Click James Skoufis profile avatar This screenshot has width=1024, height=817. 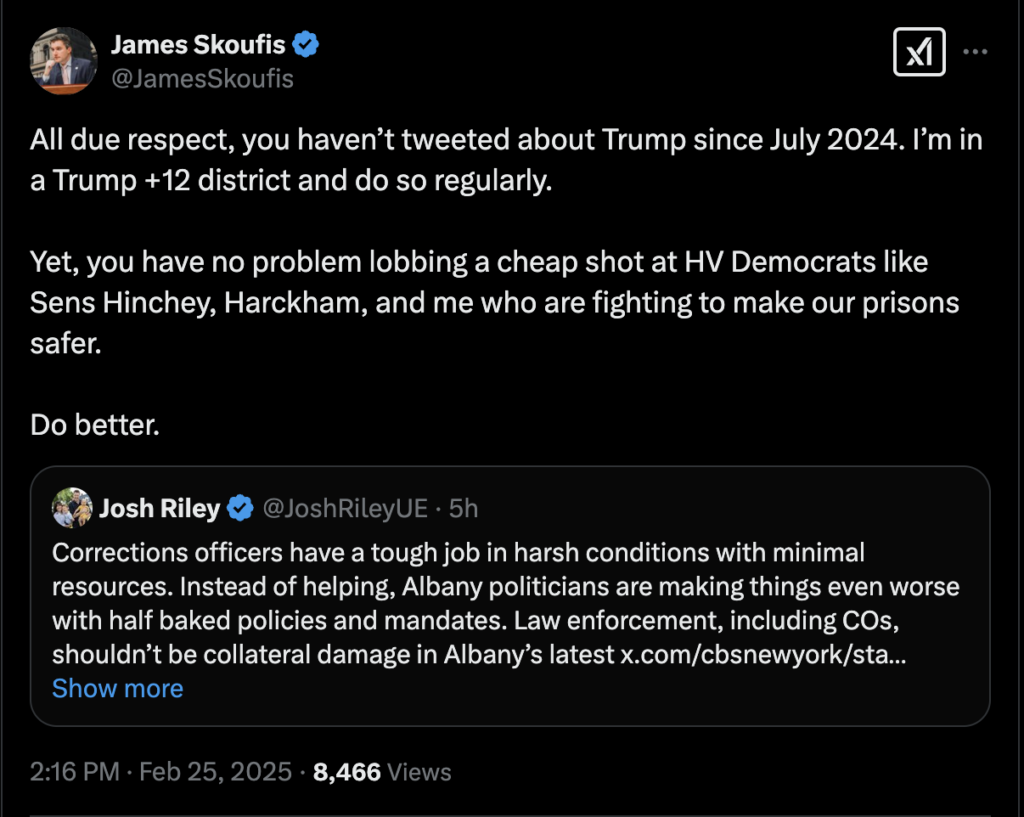64,61
